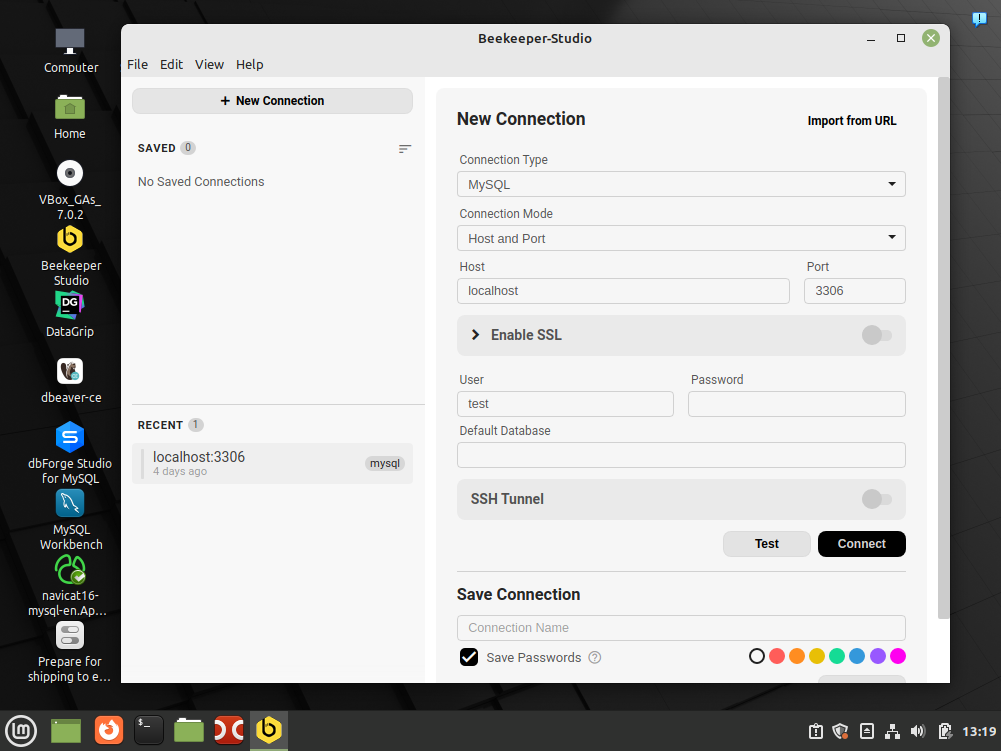Open recent connection localhost:3306
This screenshot has width=1001, height=751.
point(272,463)
